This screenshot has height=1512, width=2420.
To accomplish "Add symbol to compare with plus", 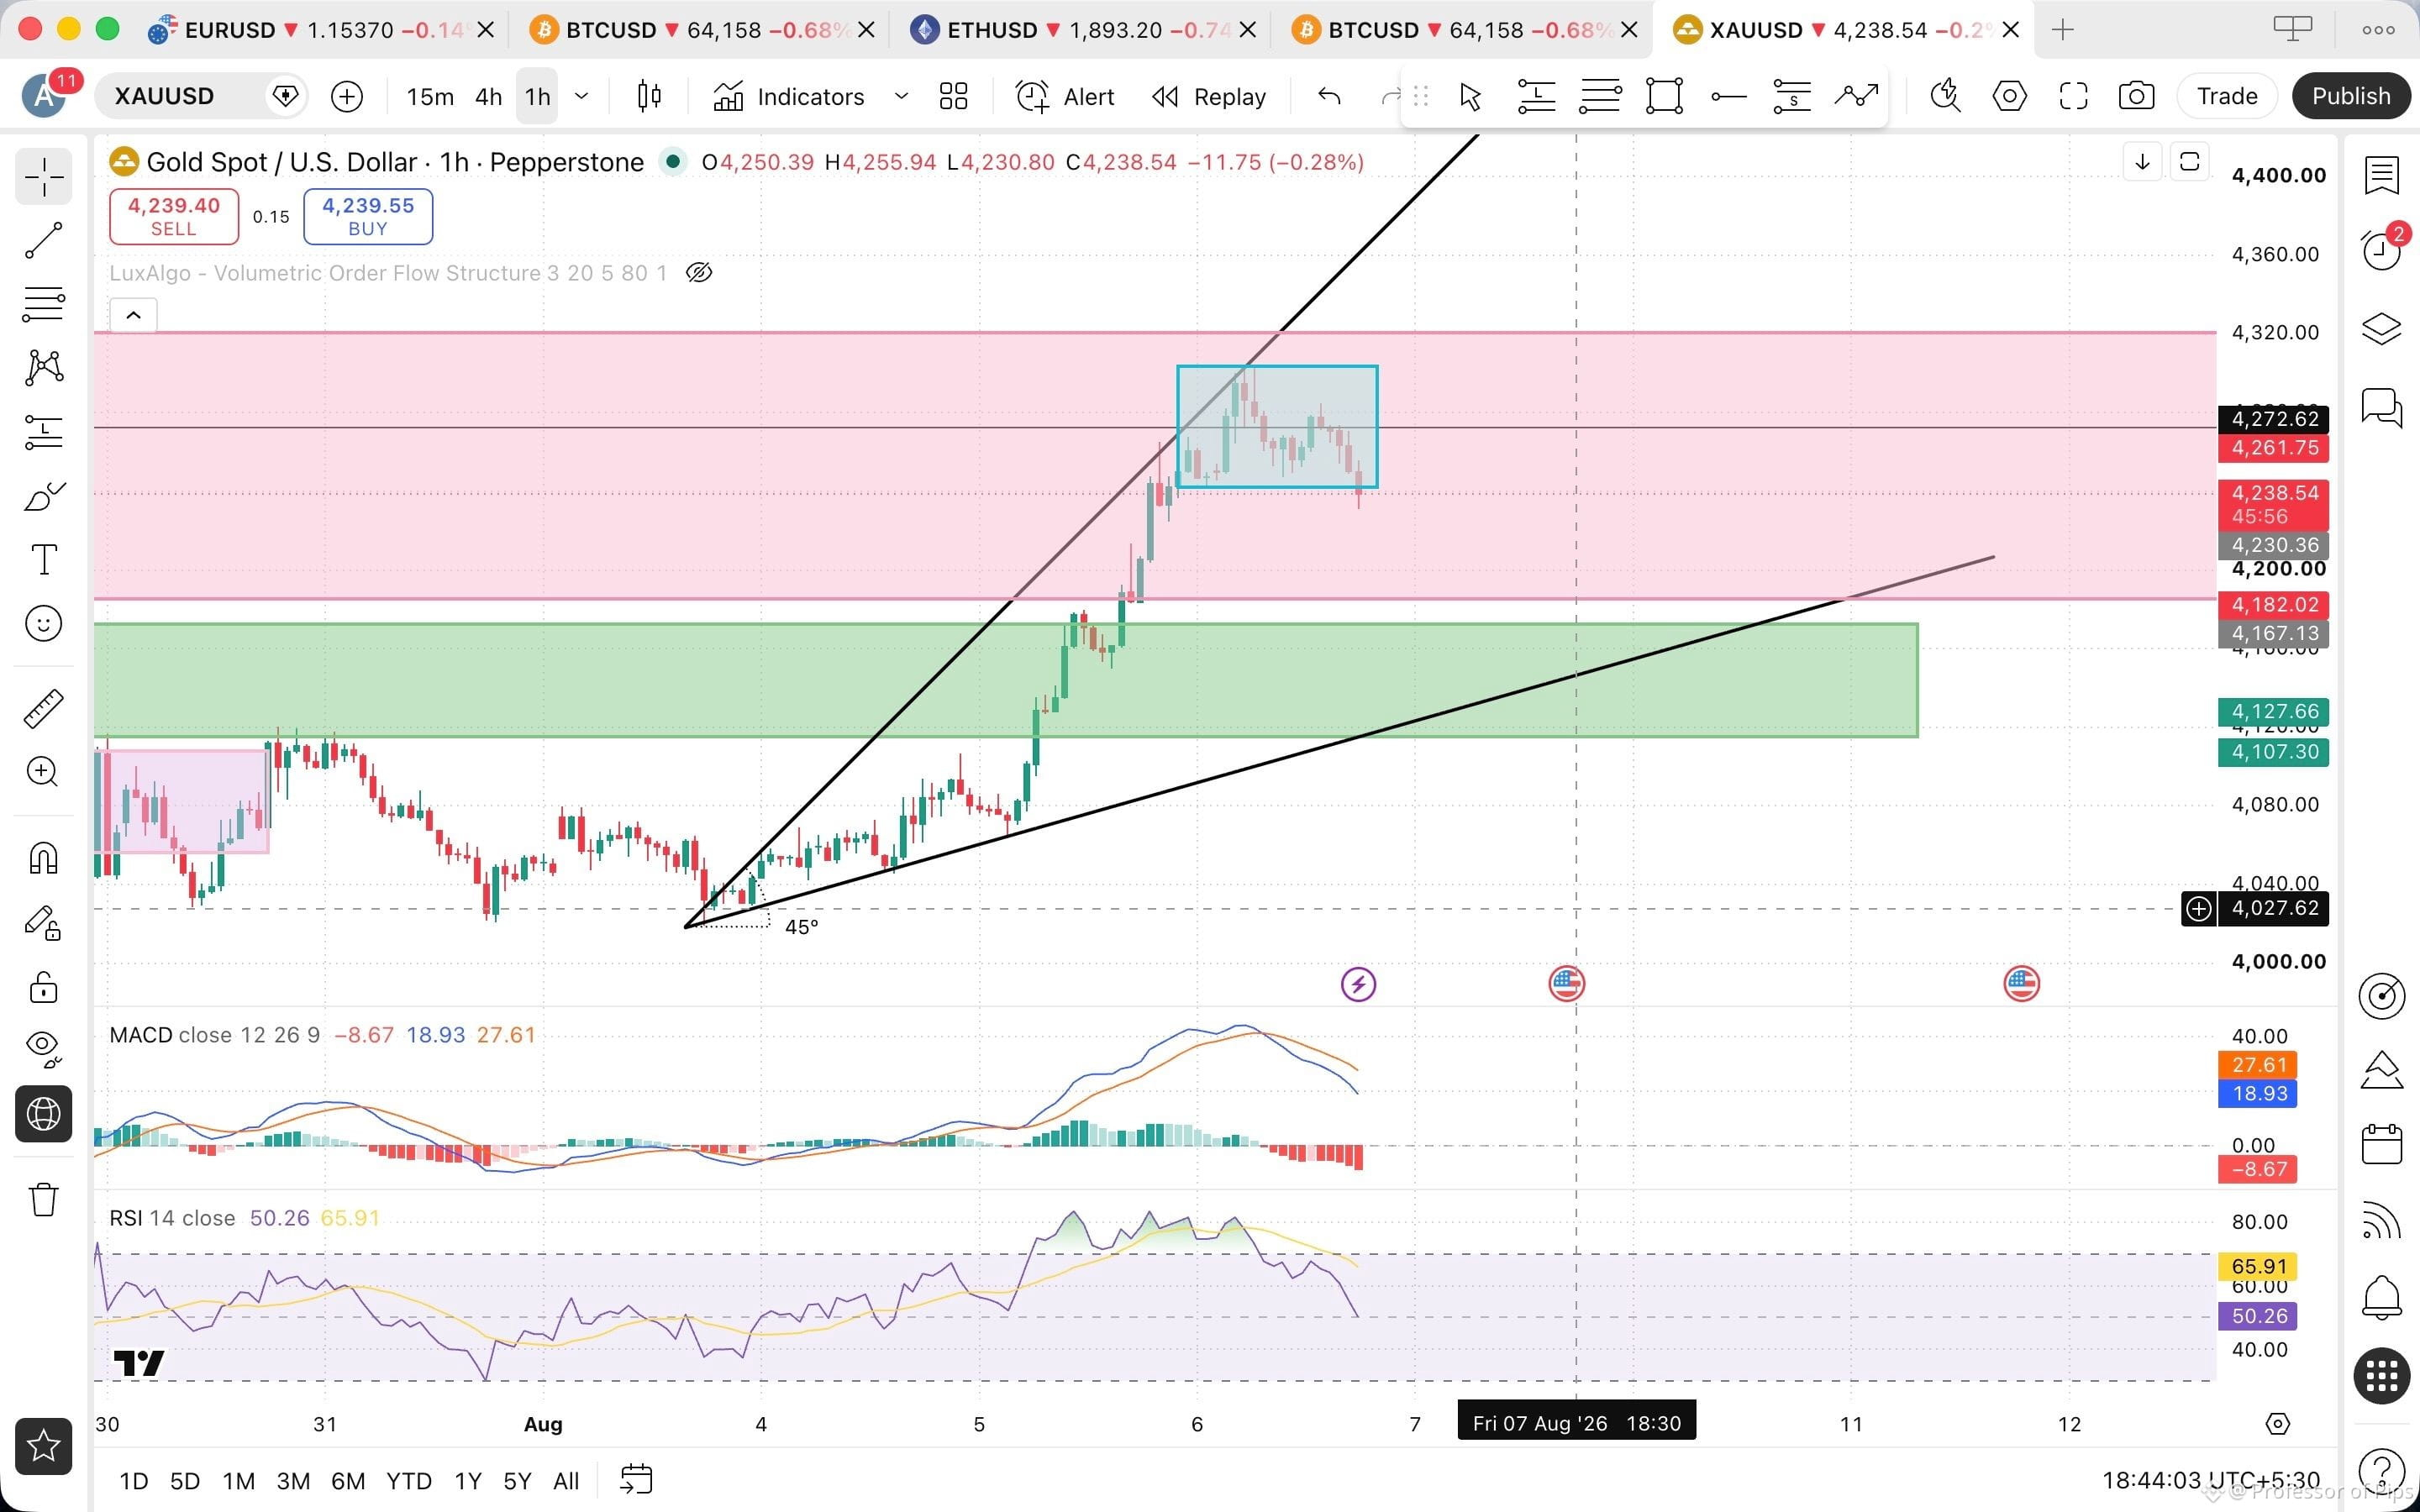I will (347, 96).
